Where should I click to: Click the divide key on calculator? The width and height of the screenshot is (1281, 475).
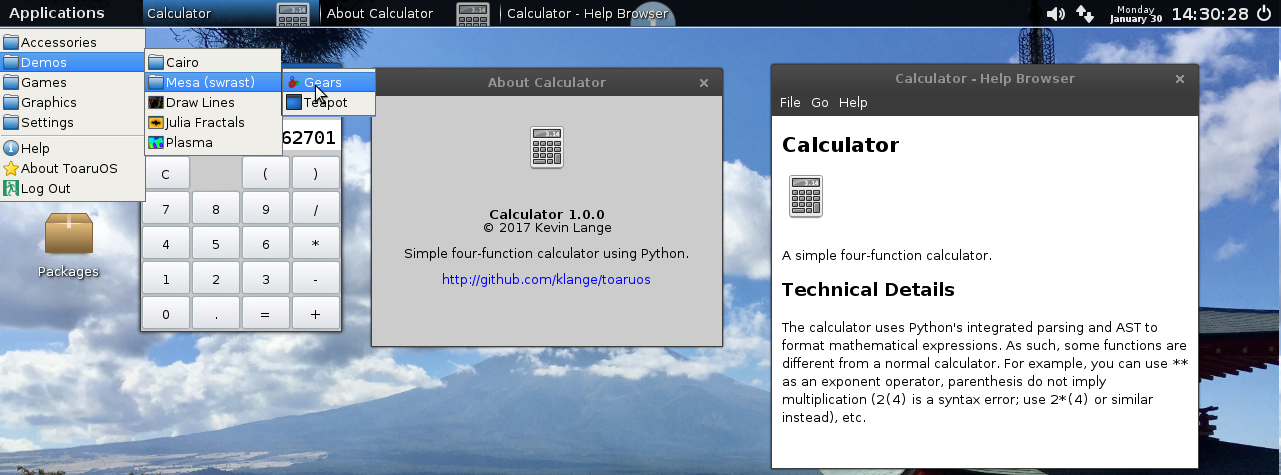pyautogui.click(x=315, y=209)
